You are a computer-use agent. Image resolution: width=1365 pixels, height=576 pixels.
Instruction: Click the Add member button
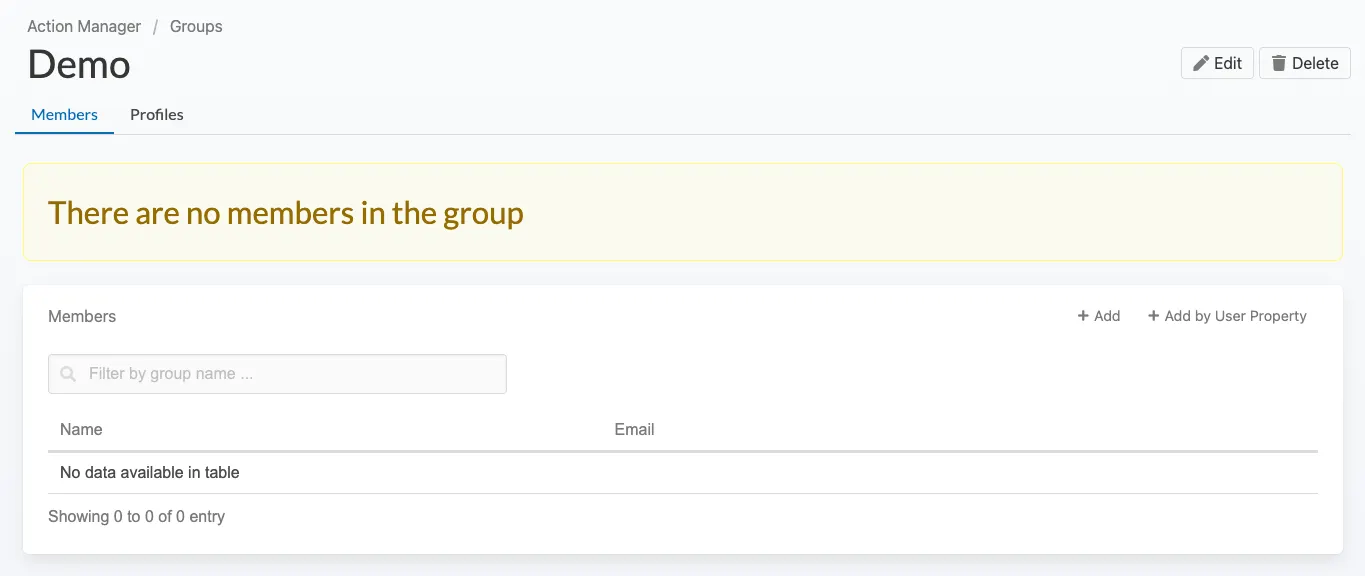click(x=1099, y=316)
